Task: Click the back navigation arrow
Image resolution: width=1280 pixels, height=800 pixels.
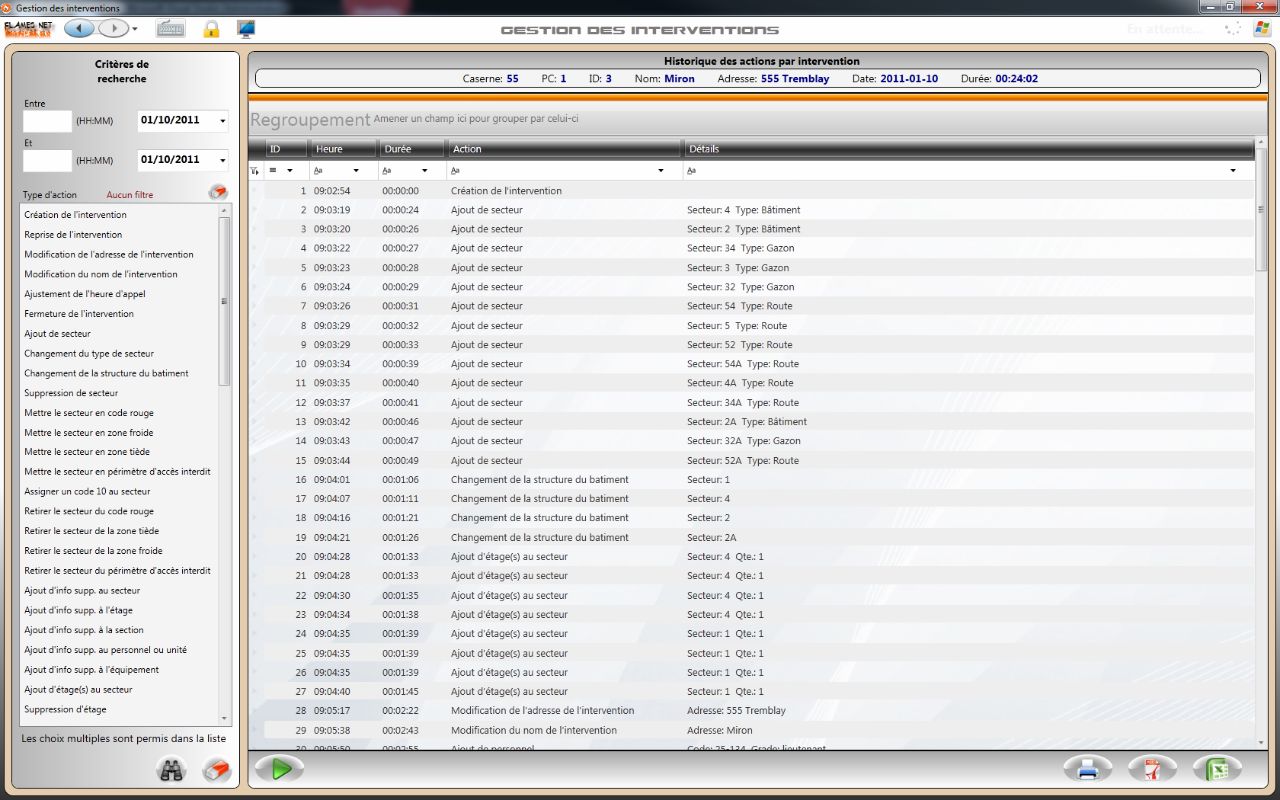Action: [x=80, y=29]
